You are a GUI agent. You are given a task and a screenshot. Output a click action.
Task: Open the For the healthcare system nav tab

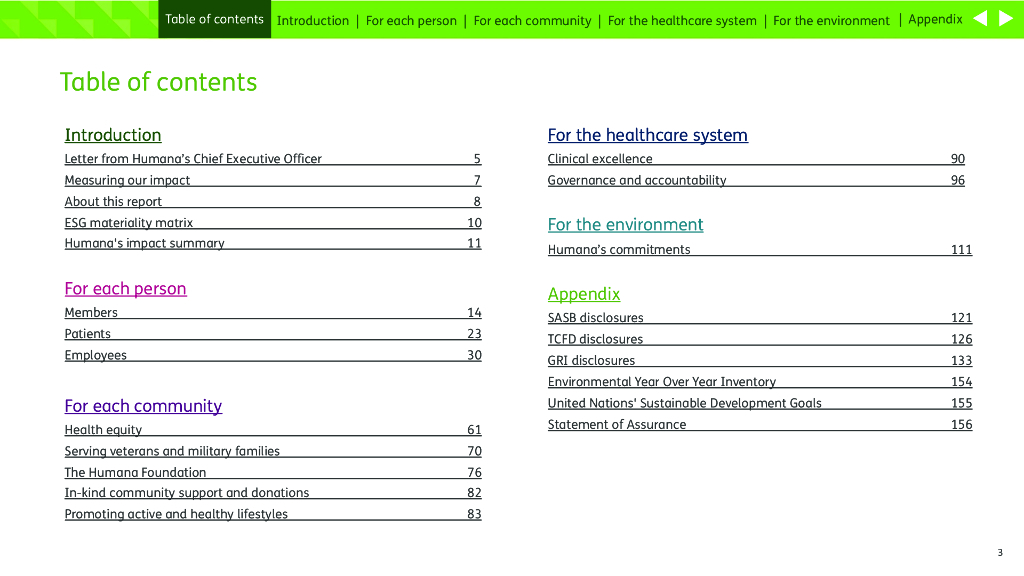point(682,20)
